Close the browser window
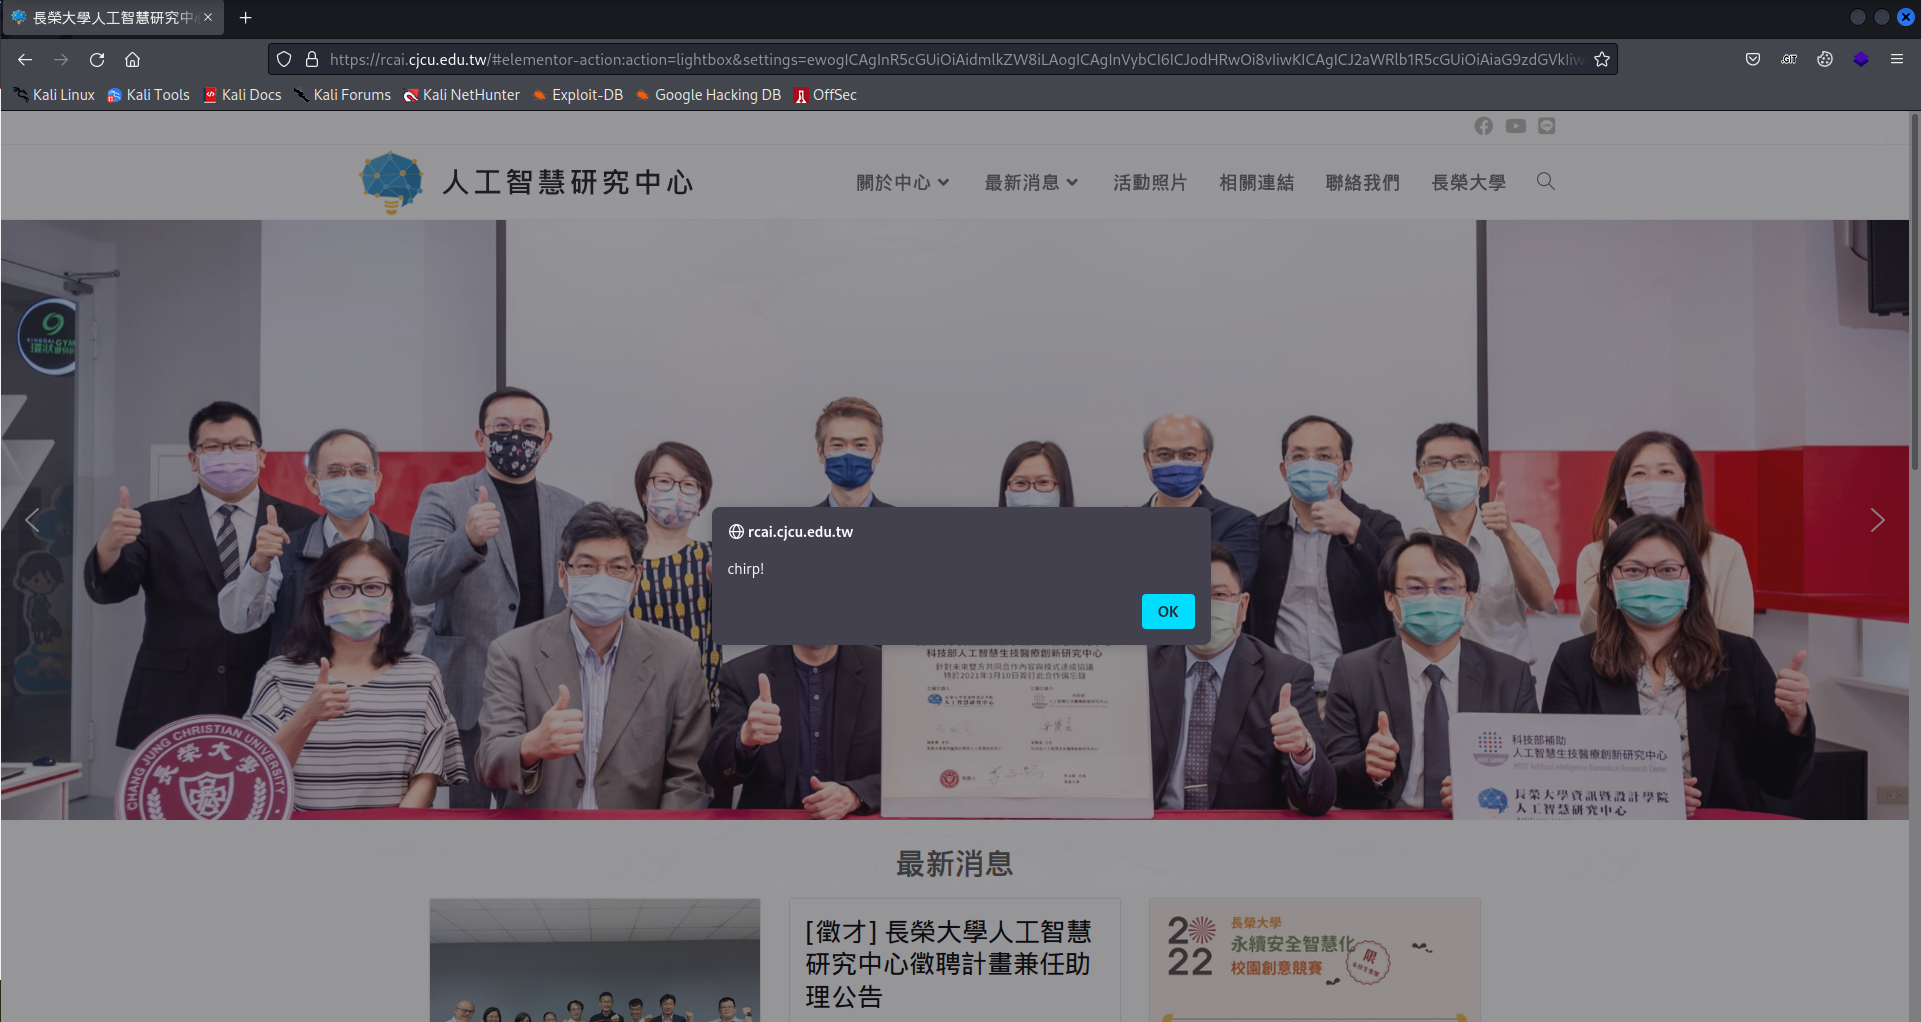1921x1022 pixels. [x=1906, y=17]
